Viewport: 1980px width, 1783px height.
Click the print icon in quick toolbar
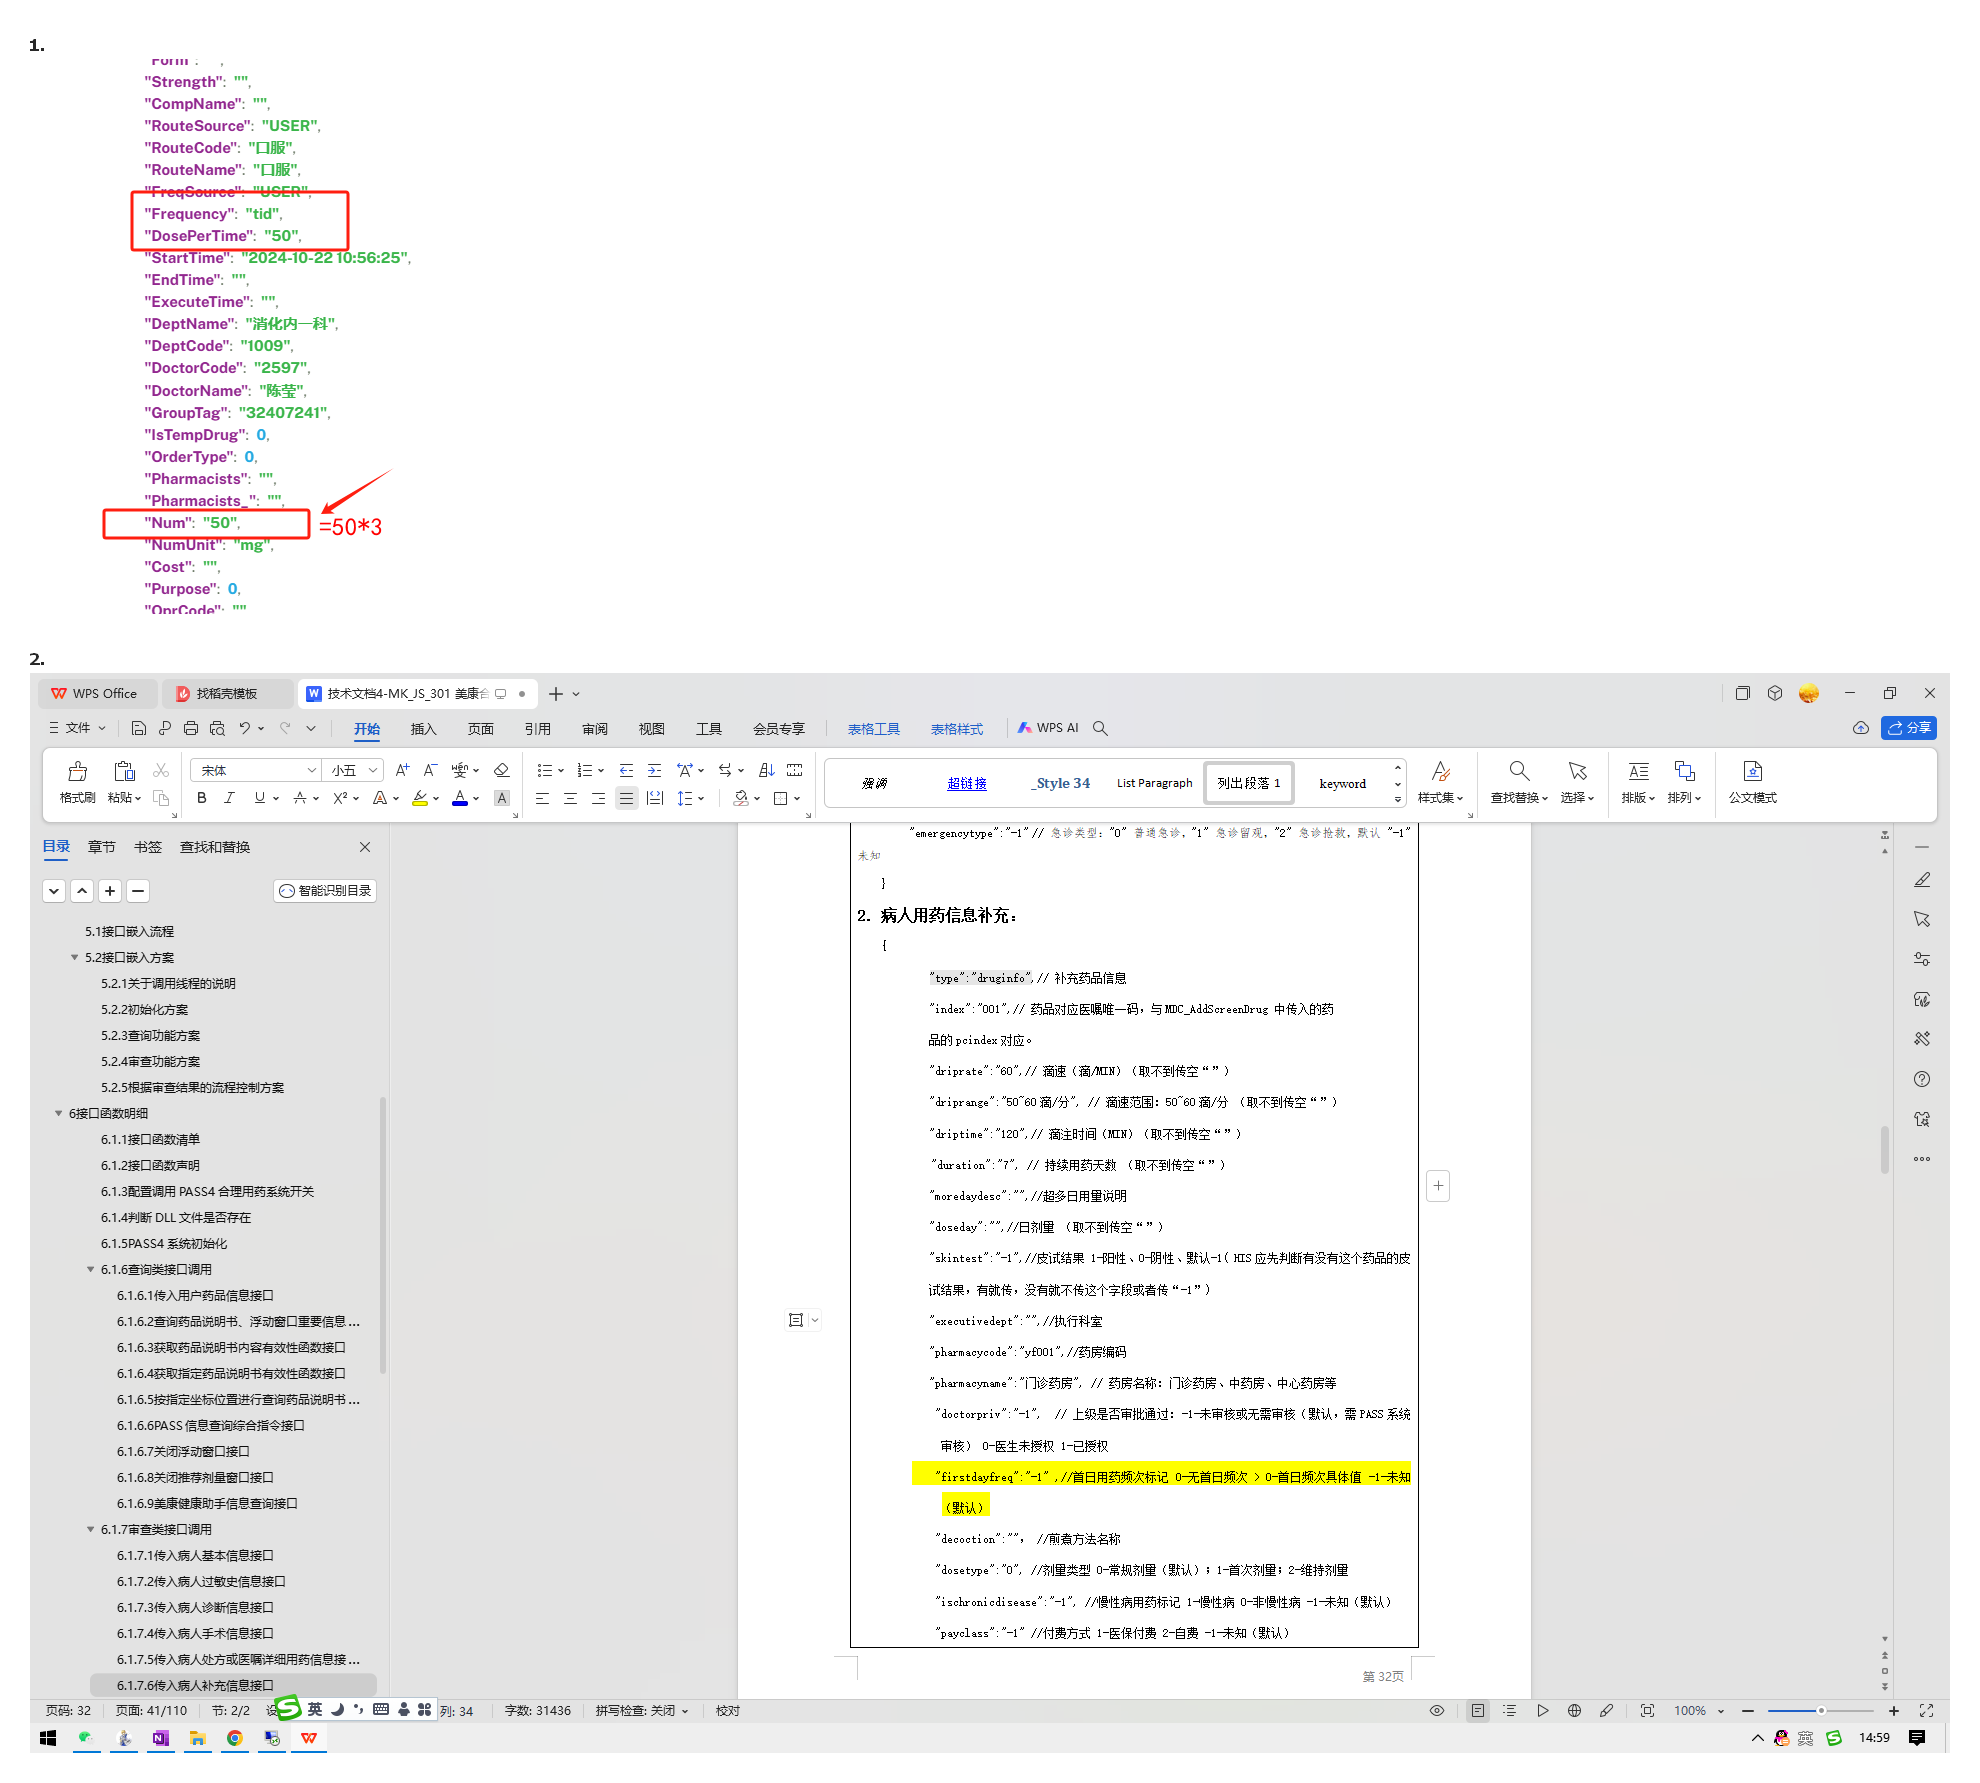(x=191, y=728)
